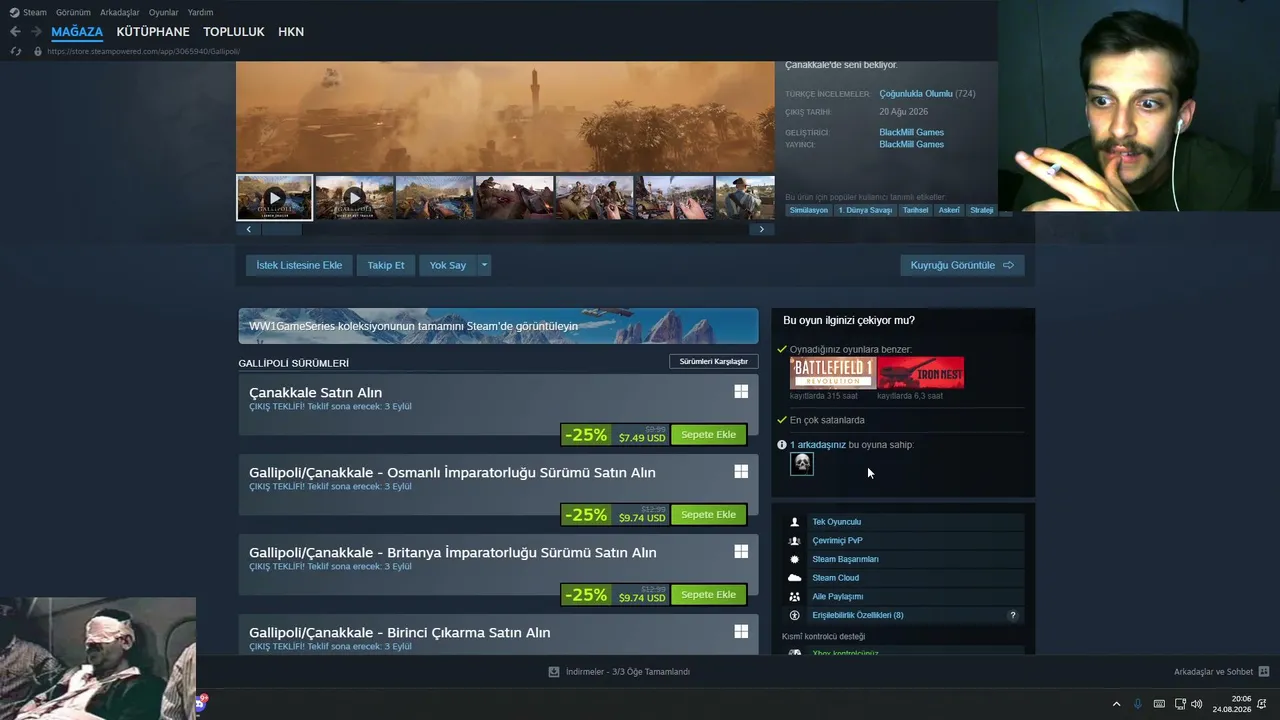Open the Tek Oyunculu category link

tap(836, 522)
